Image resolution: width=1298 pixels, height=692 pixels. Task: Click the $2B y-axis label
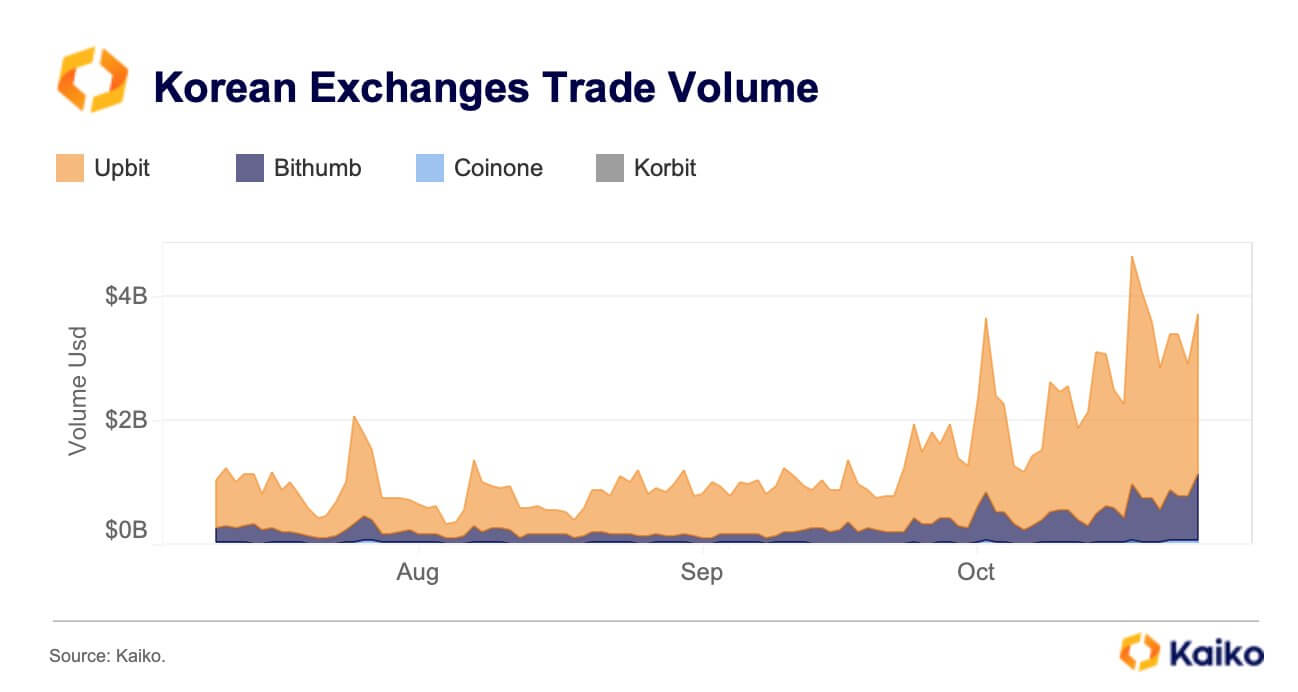click(125, 420)
